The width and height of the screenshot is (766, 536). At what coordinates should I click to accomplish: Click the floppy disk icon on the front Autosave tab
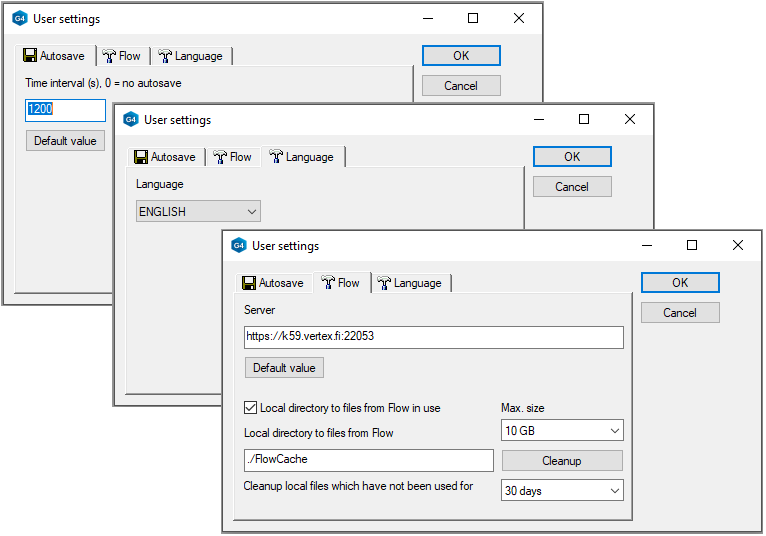[x=249, y=283]
